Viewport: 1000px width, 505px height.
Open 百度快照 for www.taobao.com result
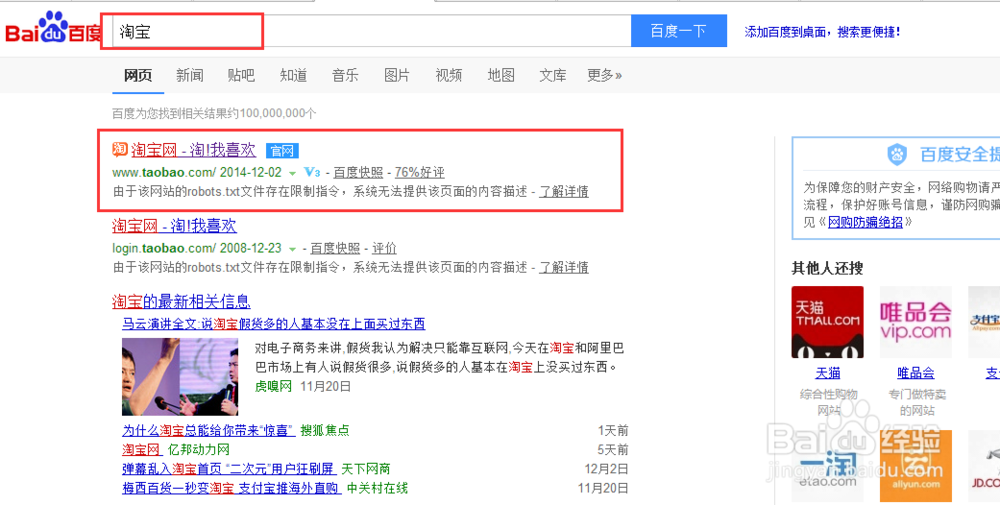tap(358, 173)
